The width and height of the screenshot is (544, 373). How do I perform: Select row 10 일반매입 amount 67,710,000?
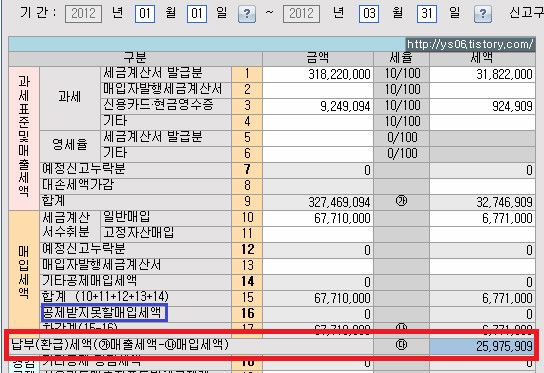pyautogui.click(x=318, y=218)
